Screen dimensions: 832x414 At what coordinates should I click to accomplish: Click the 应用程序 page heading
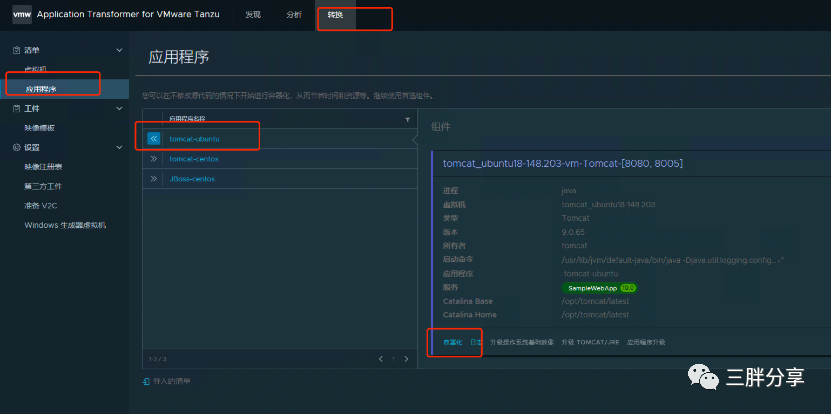tap(179, 57)
